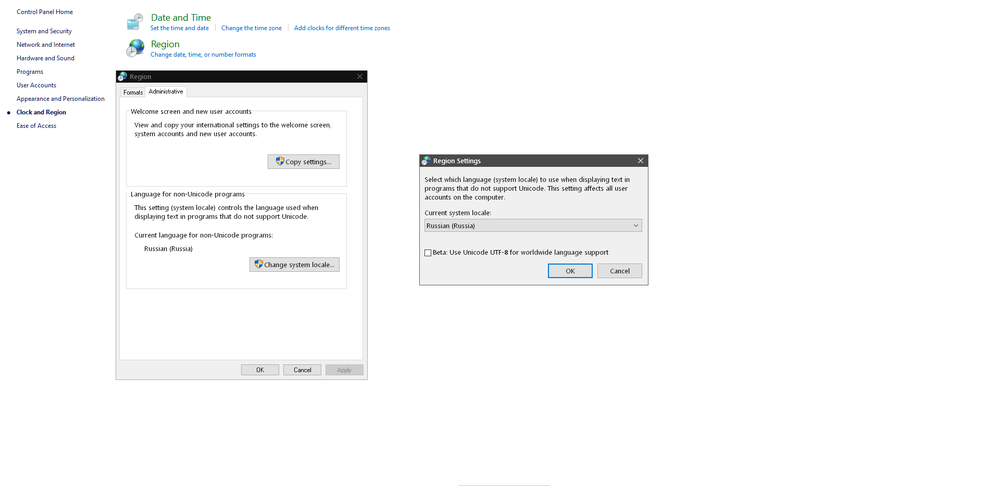Click the greyed Apply button in Region dialog
1000x486 pixels.
[x=344, y=370]
